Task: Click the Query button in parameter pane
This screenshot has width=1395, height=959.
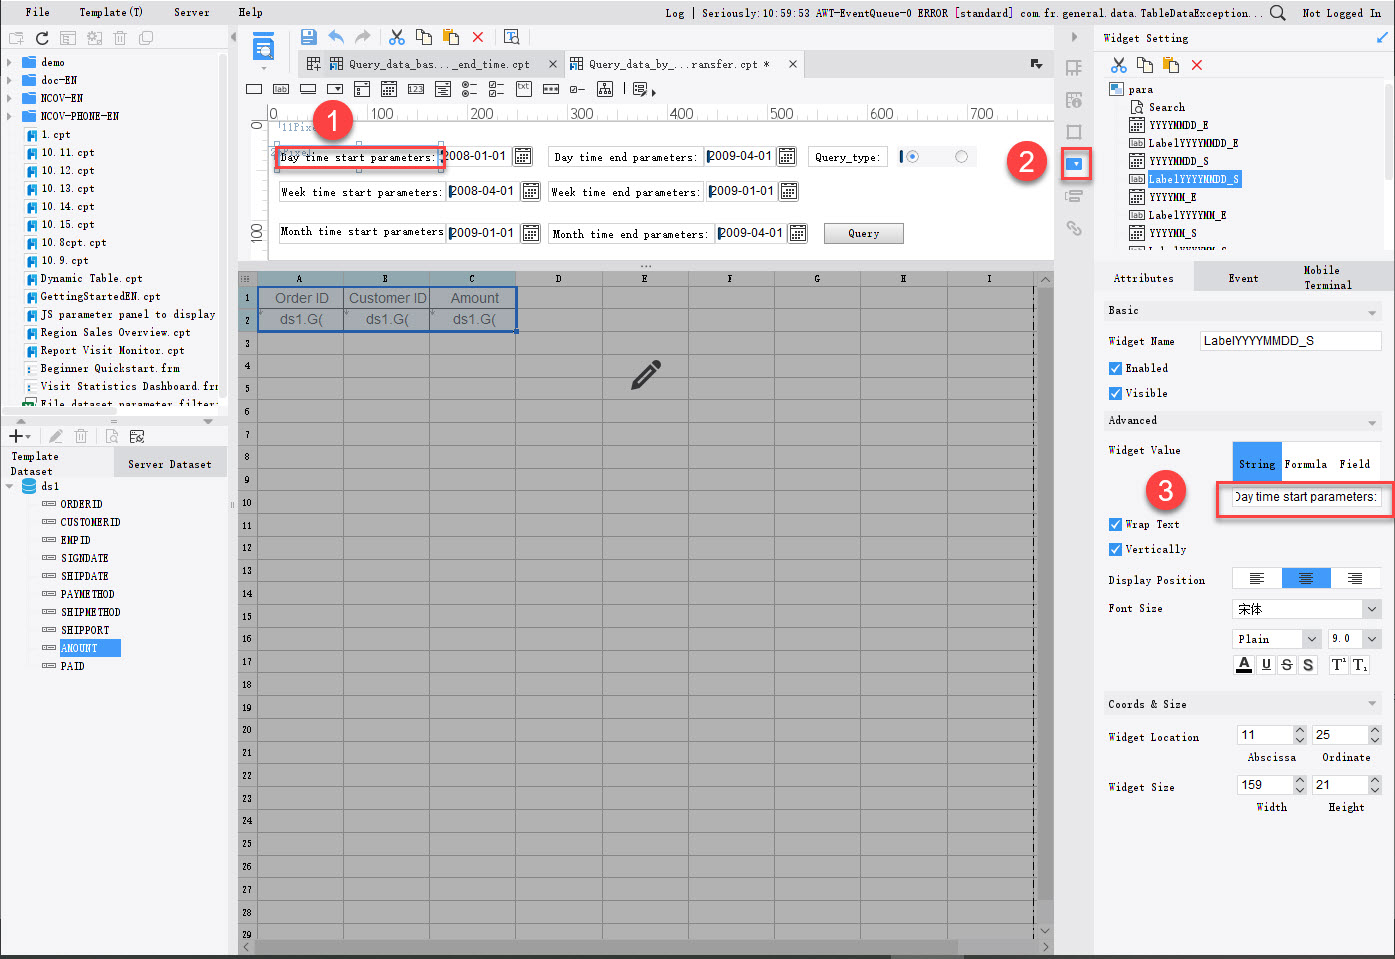Action: 864,233
